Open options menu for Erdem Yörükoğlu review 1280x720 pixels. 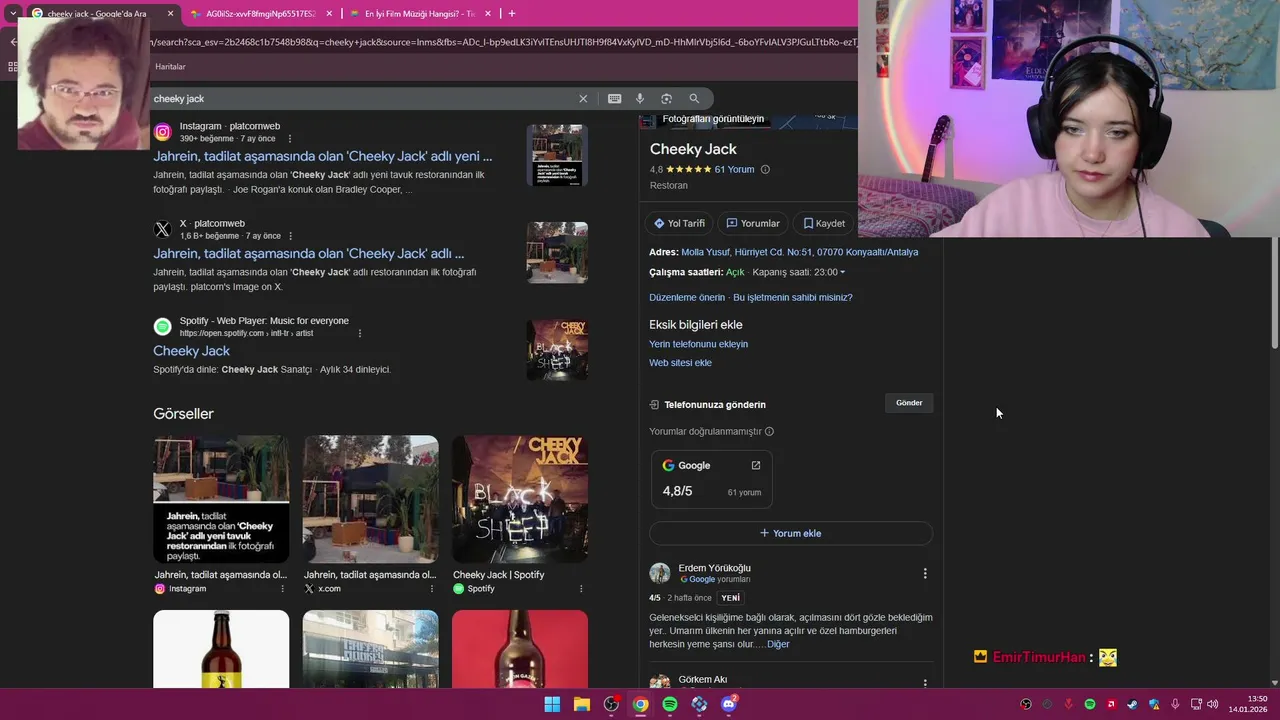click(925, 574)
